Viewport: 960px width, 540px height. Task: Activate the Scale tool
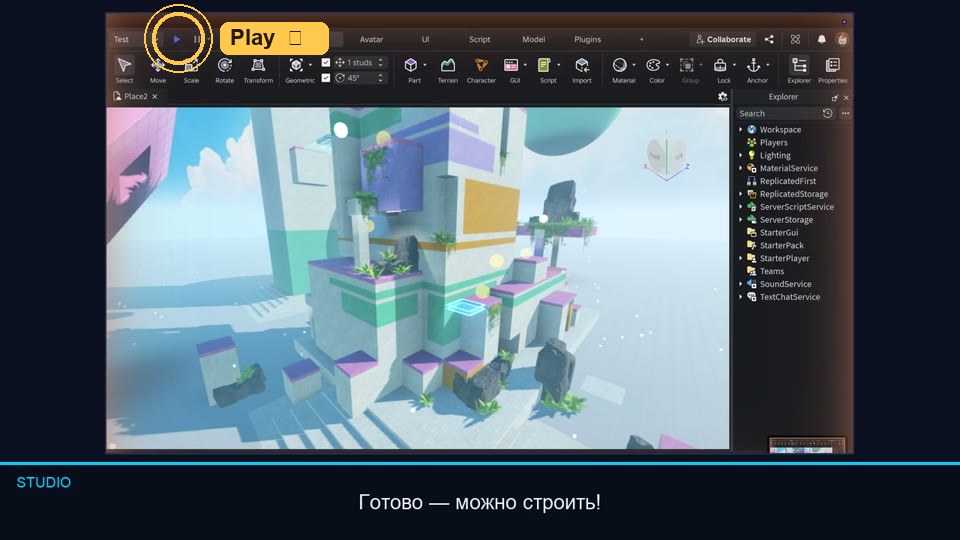pyautogui.click(x=191, y=70)
